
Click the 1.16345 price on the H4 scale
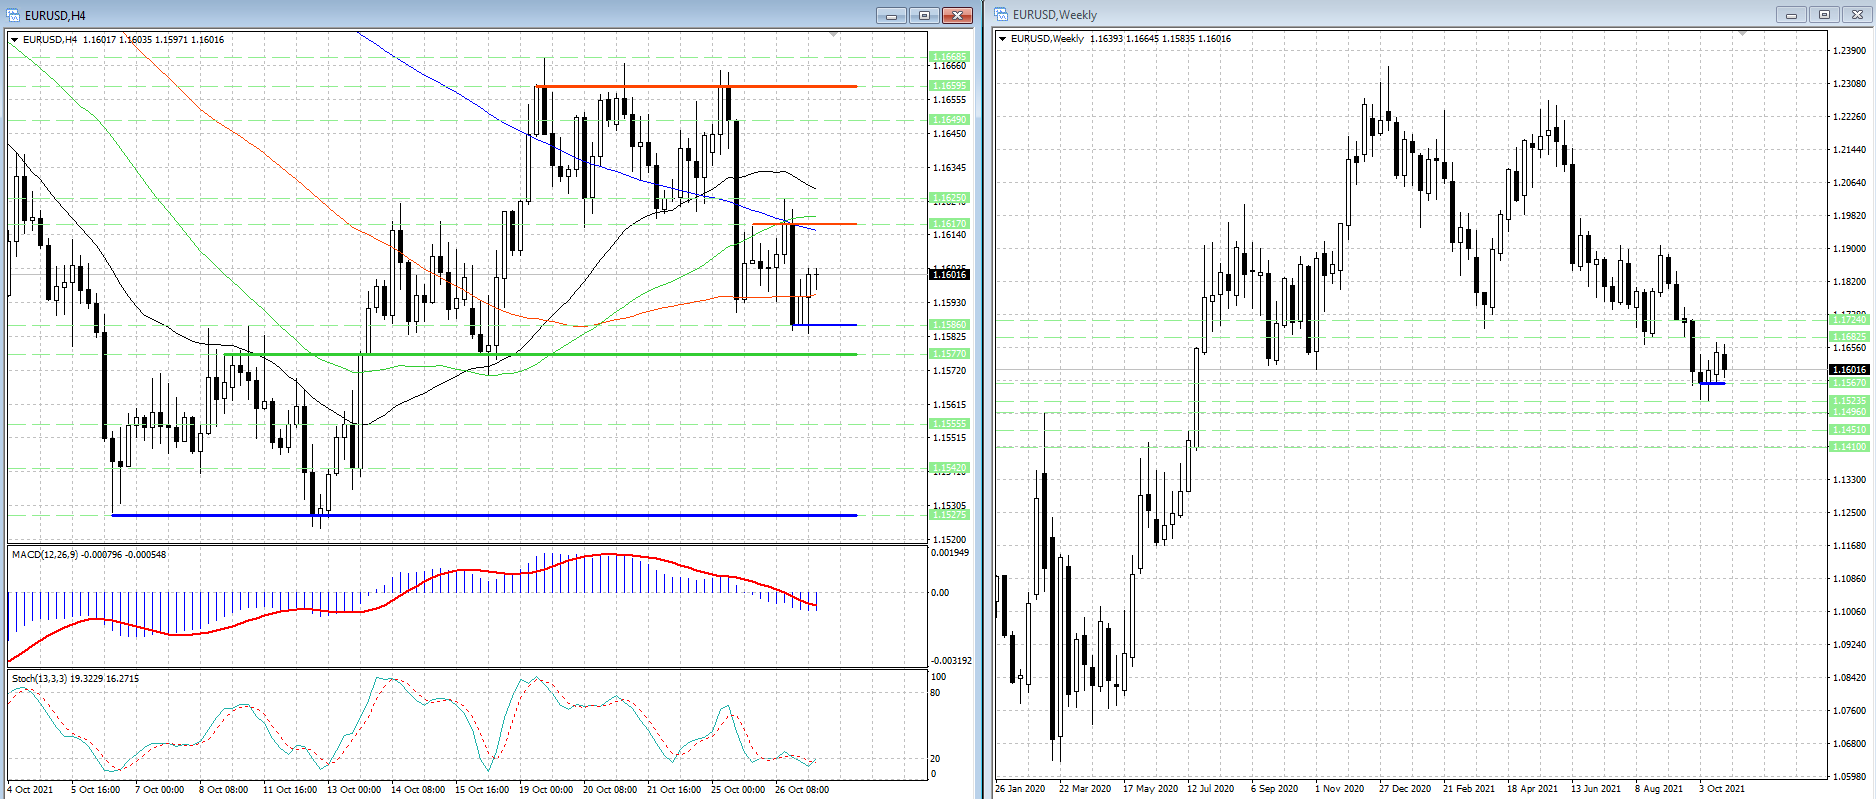coord(949,168)
